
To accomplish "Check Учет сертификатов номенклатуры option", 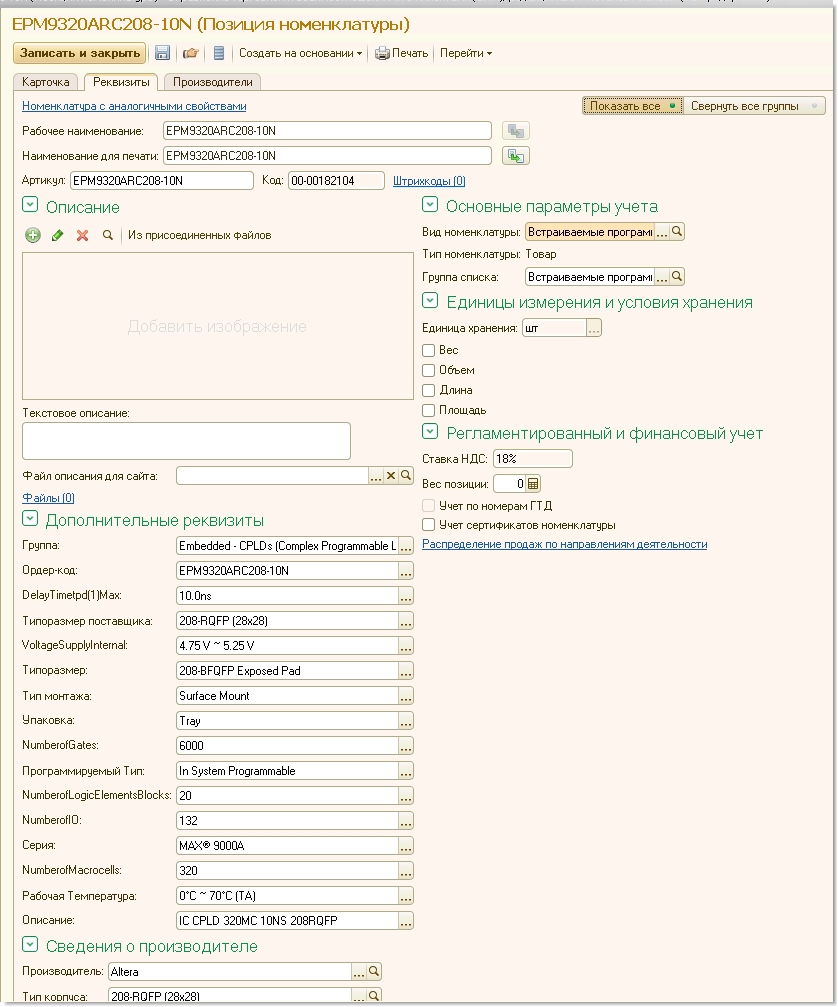I will pos(429,524).
